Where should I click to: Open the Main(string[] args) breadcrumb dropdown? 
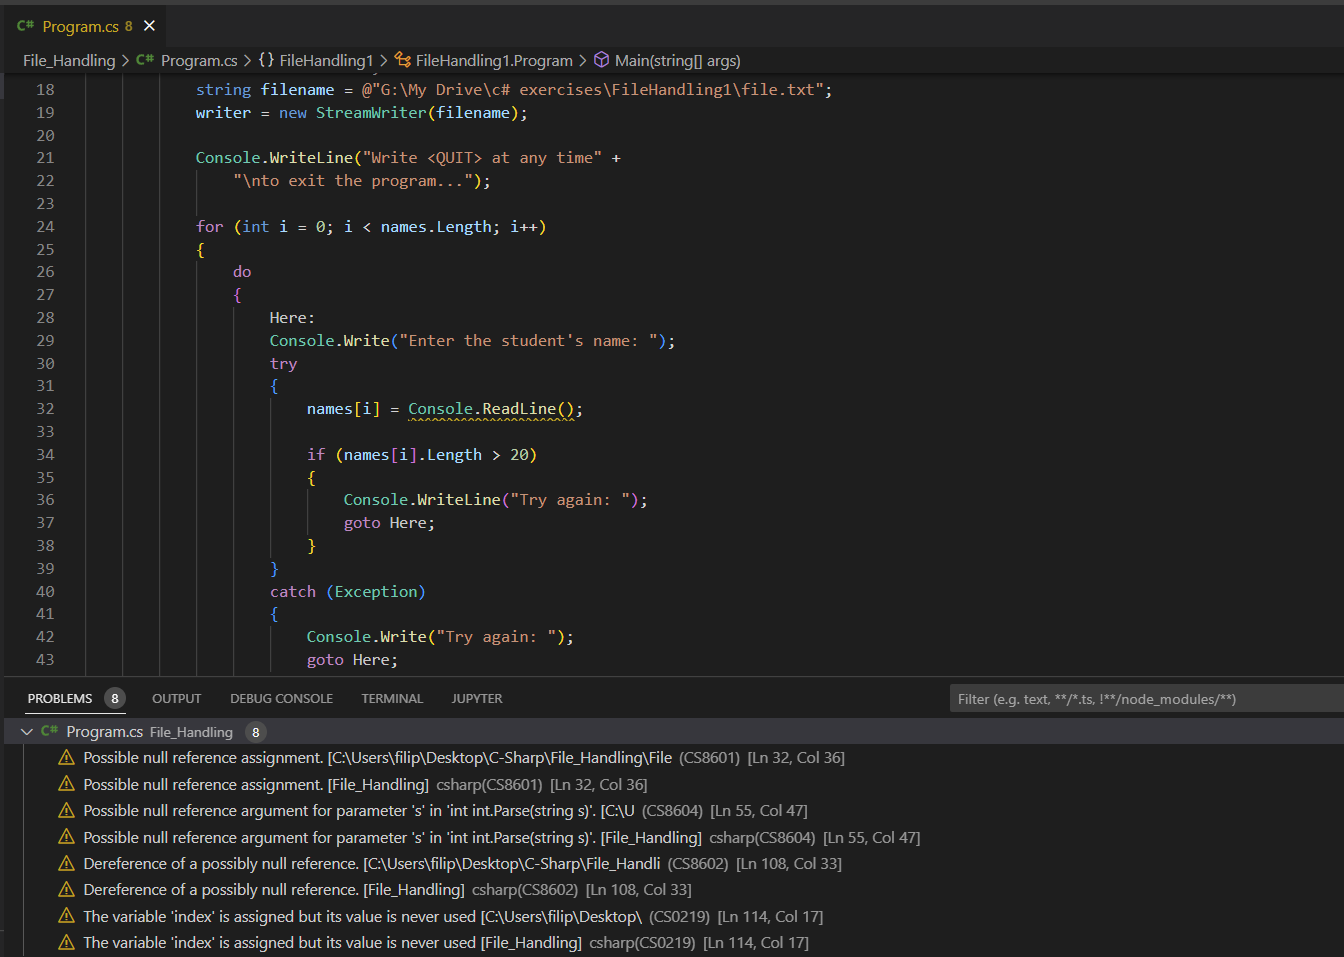[x=677, y=61]
